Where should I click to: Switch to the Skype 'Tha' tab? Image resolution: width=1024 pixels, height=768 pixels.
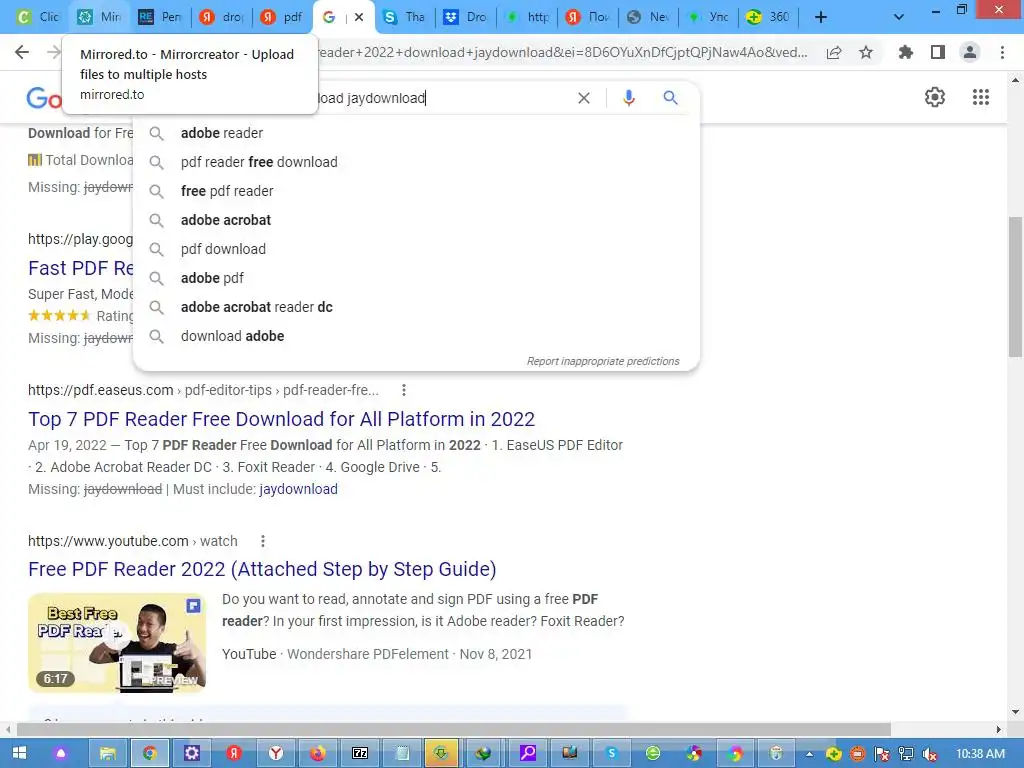[x=405, y=17]
